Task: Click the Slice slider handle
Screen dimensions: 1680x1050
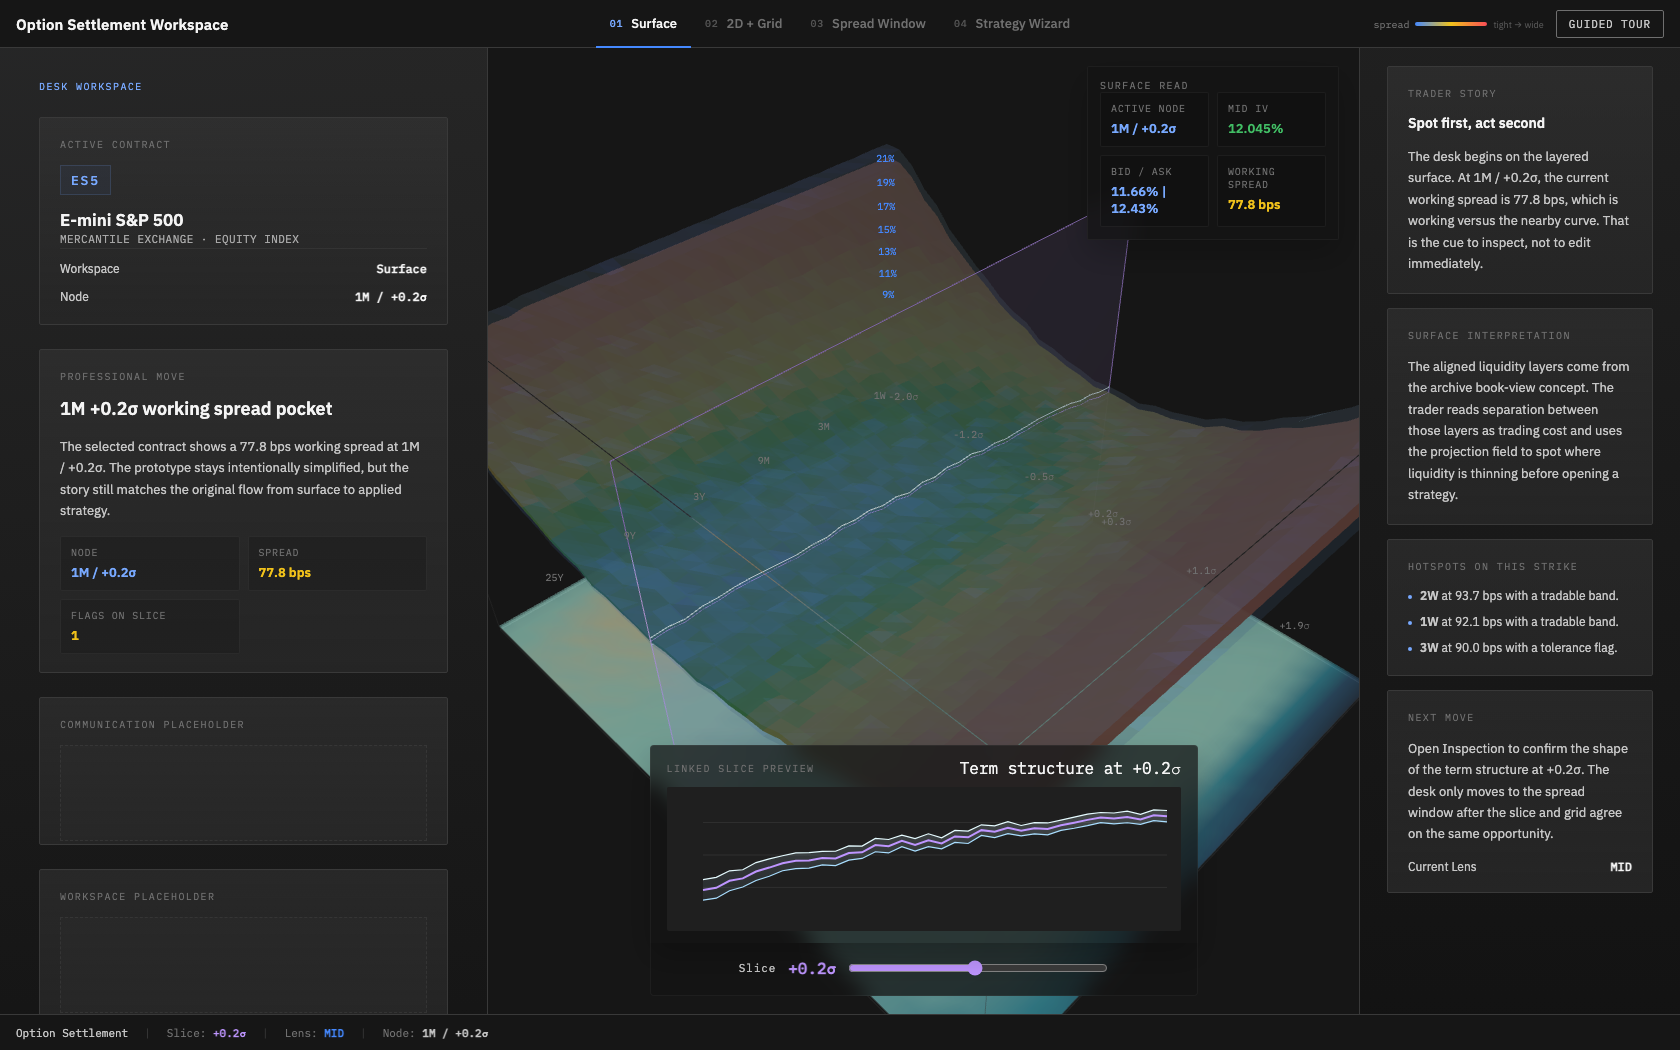Action: tap(975, 968)
